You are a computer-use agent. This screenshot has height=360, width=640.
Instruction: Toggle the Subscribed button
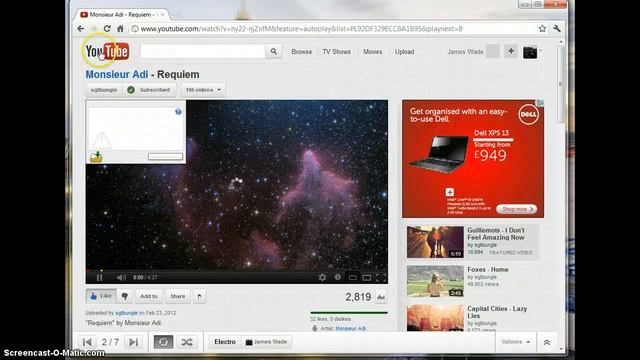point(149,90)
